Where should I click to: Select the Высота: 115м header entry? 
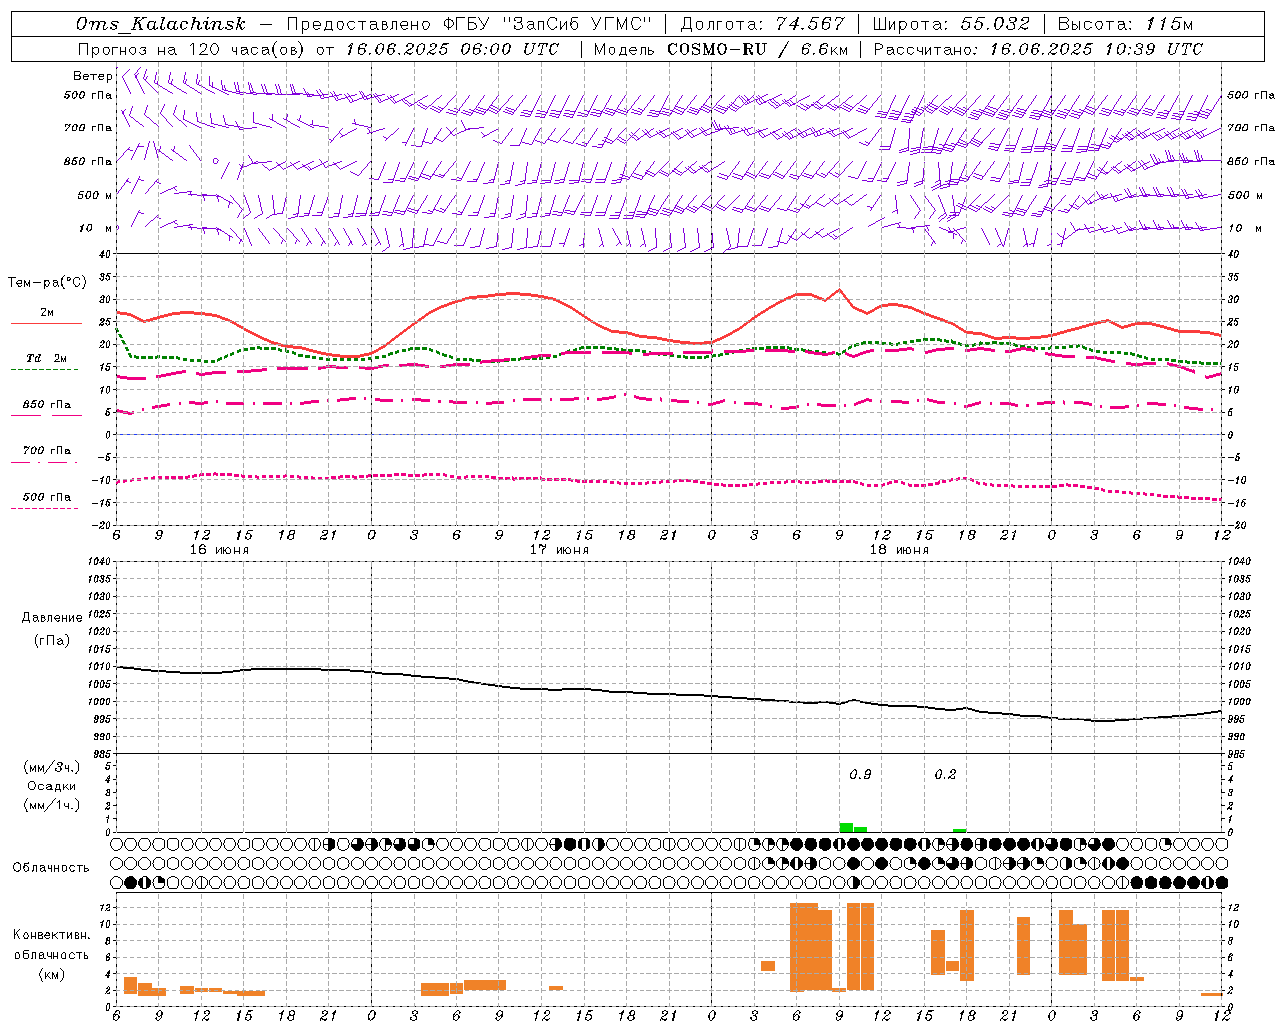1125,24
